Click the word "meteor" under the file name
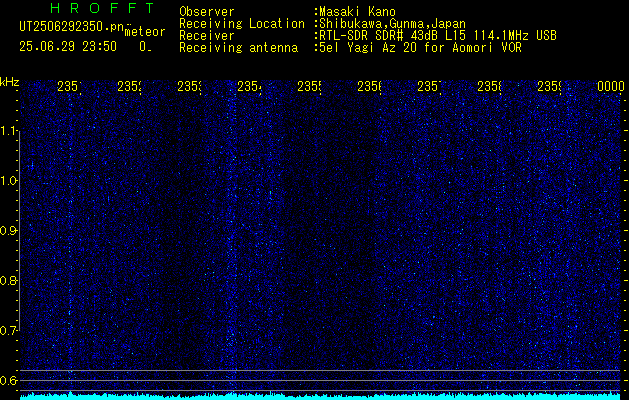The width and height of the screenshot is (629, 400). click(145, 32)
